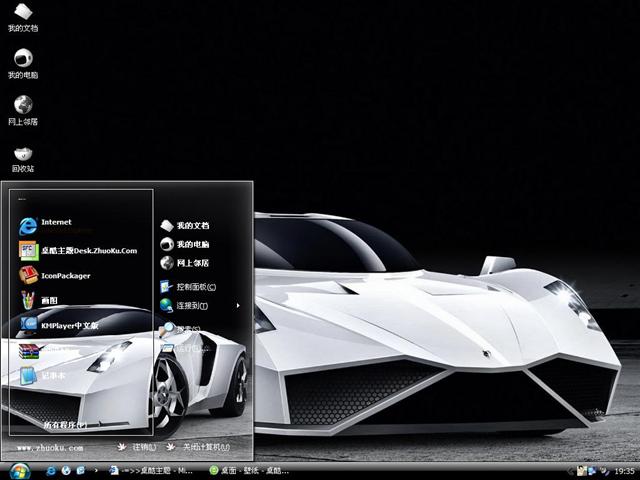This screenshot has width=640, height=480.
Task: Expand 连接到 submenu arrow
Action: [x=238, y=305]
